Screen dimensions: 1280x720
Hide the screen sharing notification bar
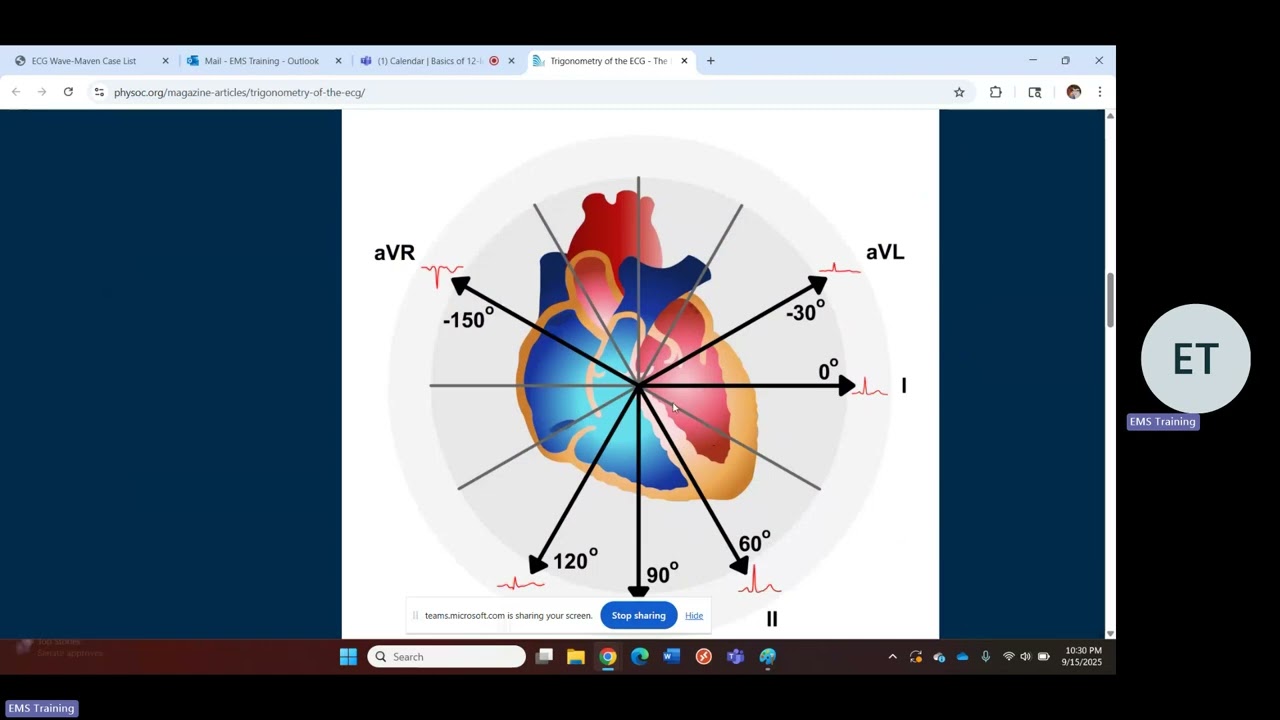(x=694, y=616)
